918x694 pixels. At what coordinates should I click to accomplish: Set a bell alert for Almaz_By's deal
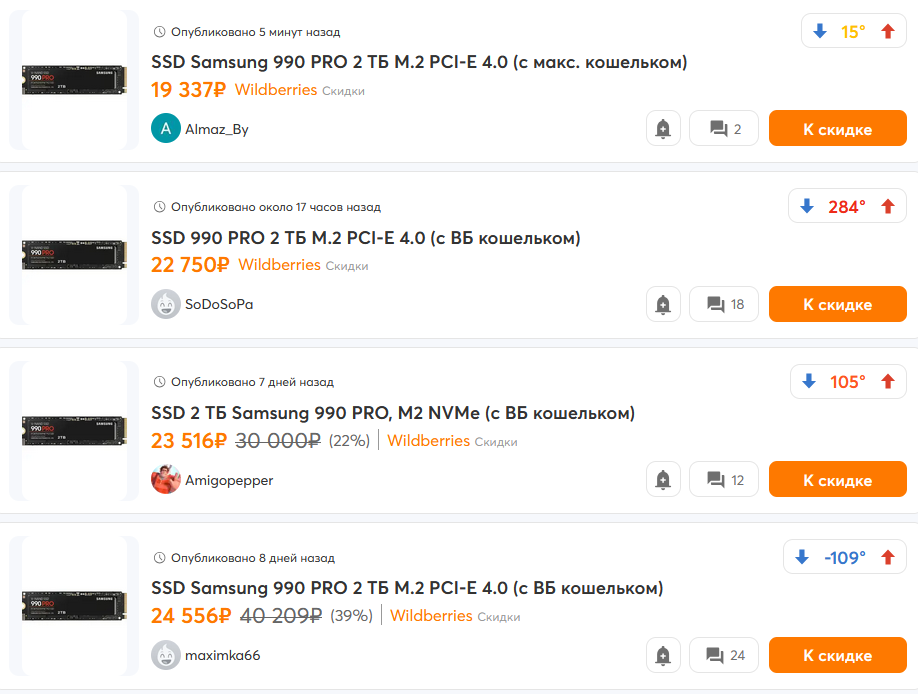pyautogui.click(x=663, y=129)
